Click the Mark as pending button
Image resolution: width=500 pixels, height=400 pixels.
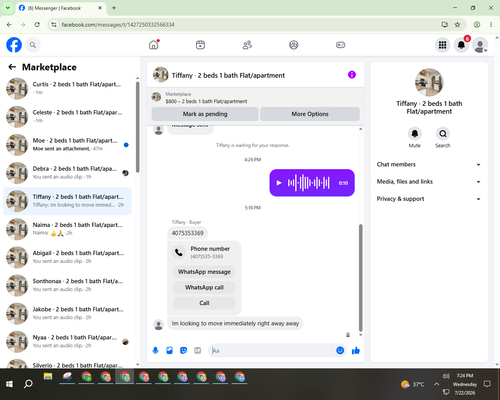click(x=205, y=114)
